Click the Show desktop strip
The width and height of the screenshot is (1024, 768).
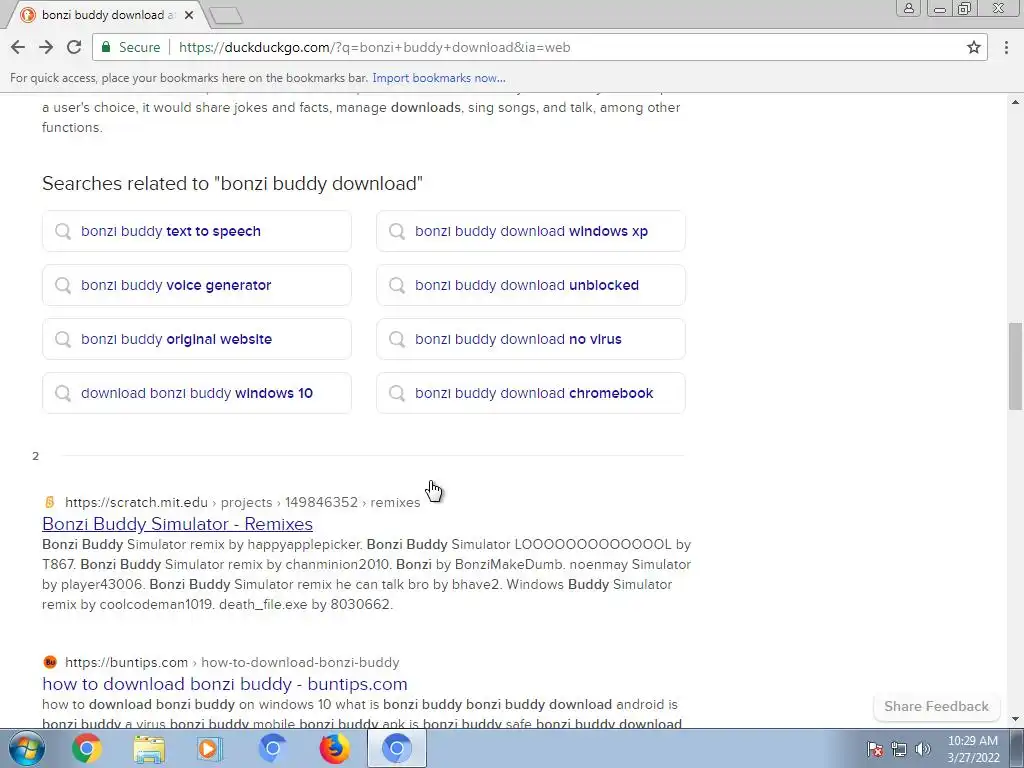click(x=1017, y=748)
